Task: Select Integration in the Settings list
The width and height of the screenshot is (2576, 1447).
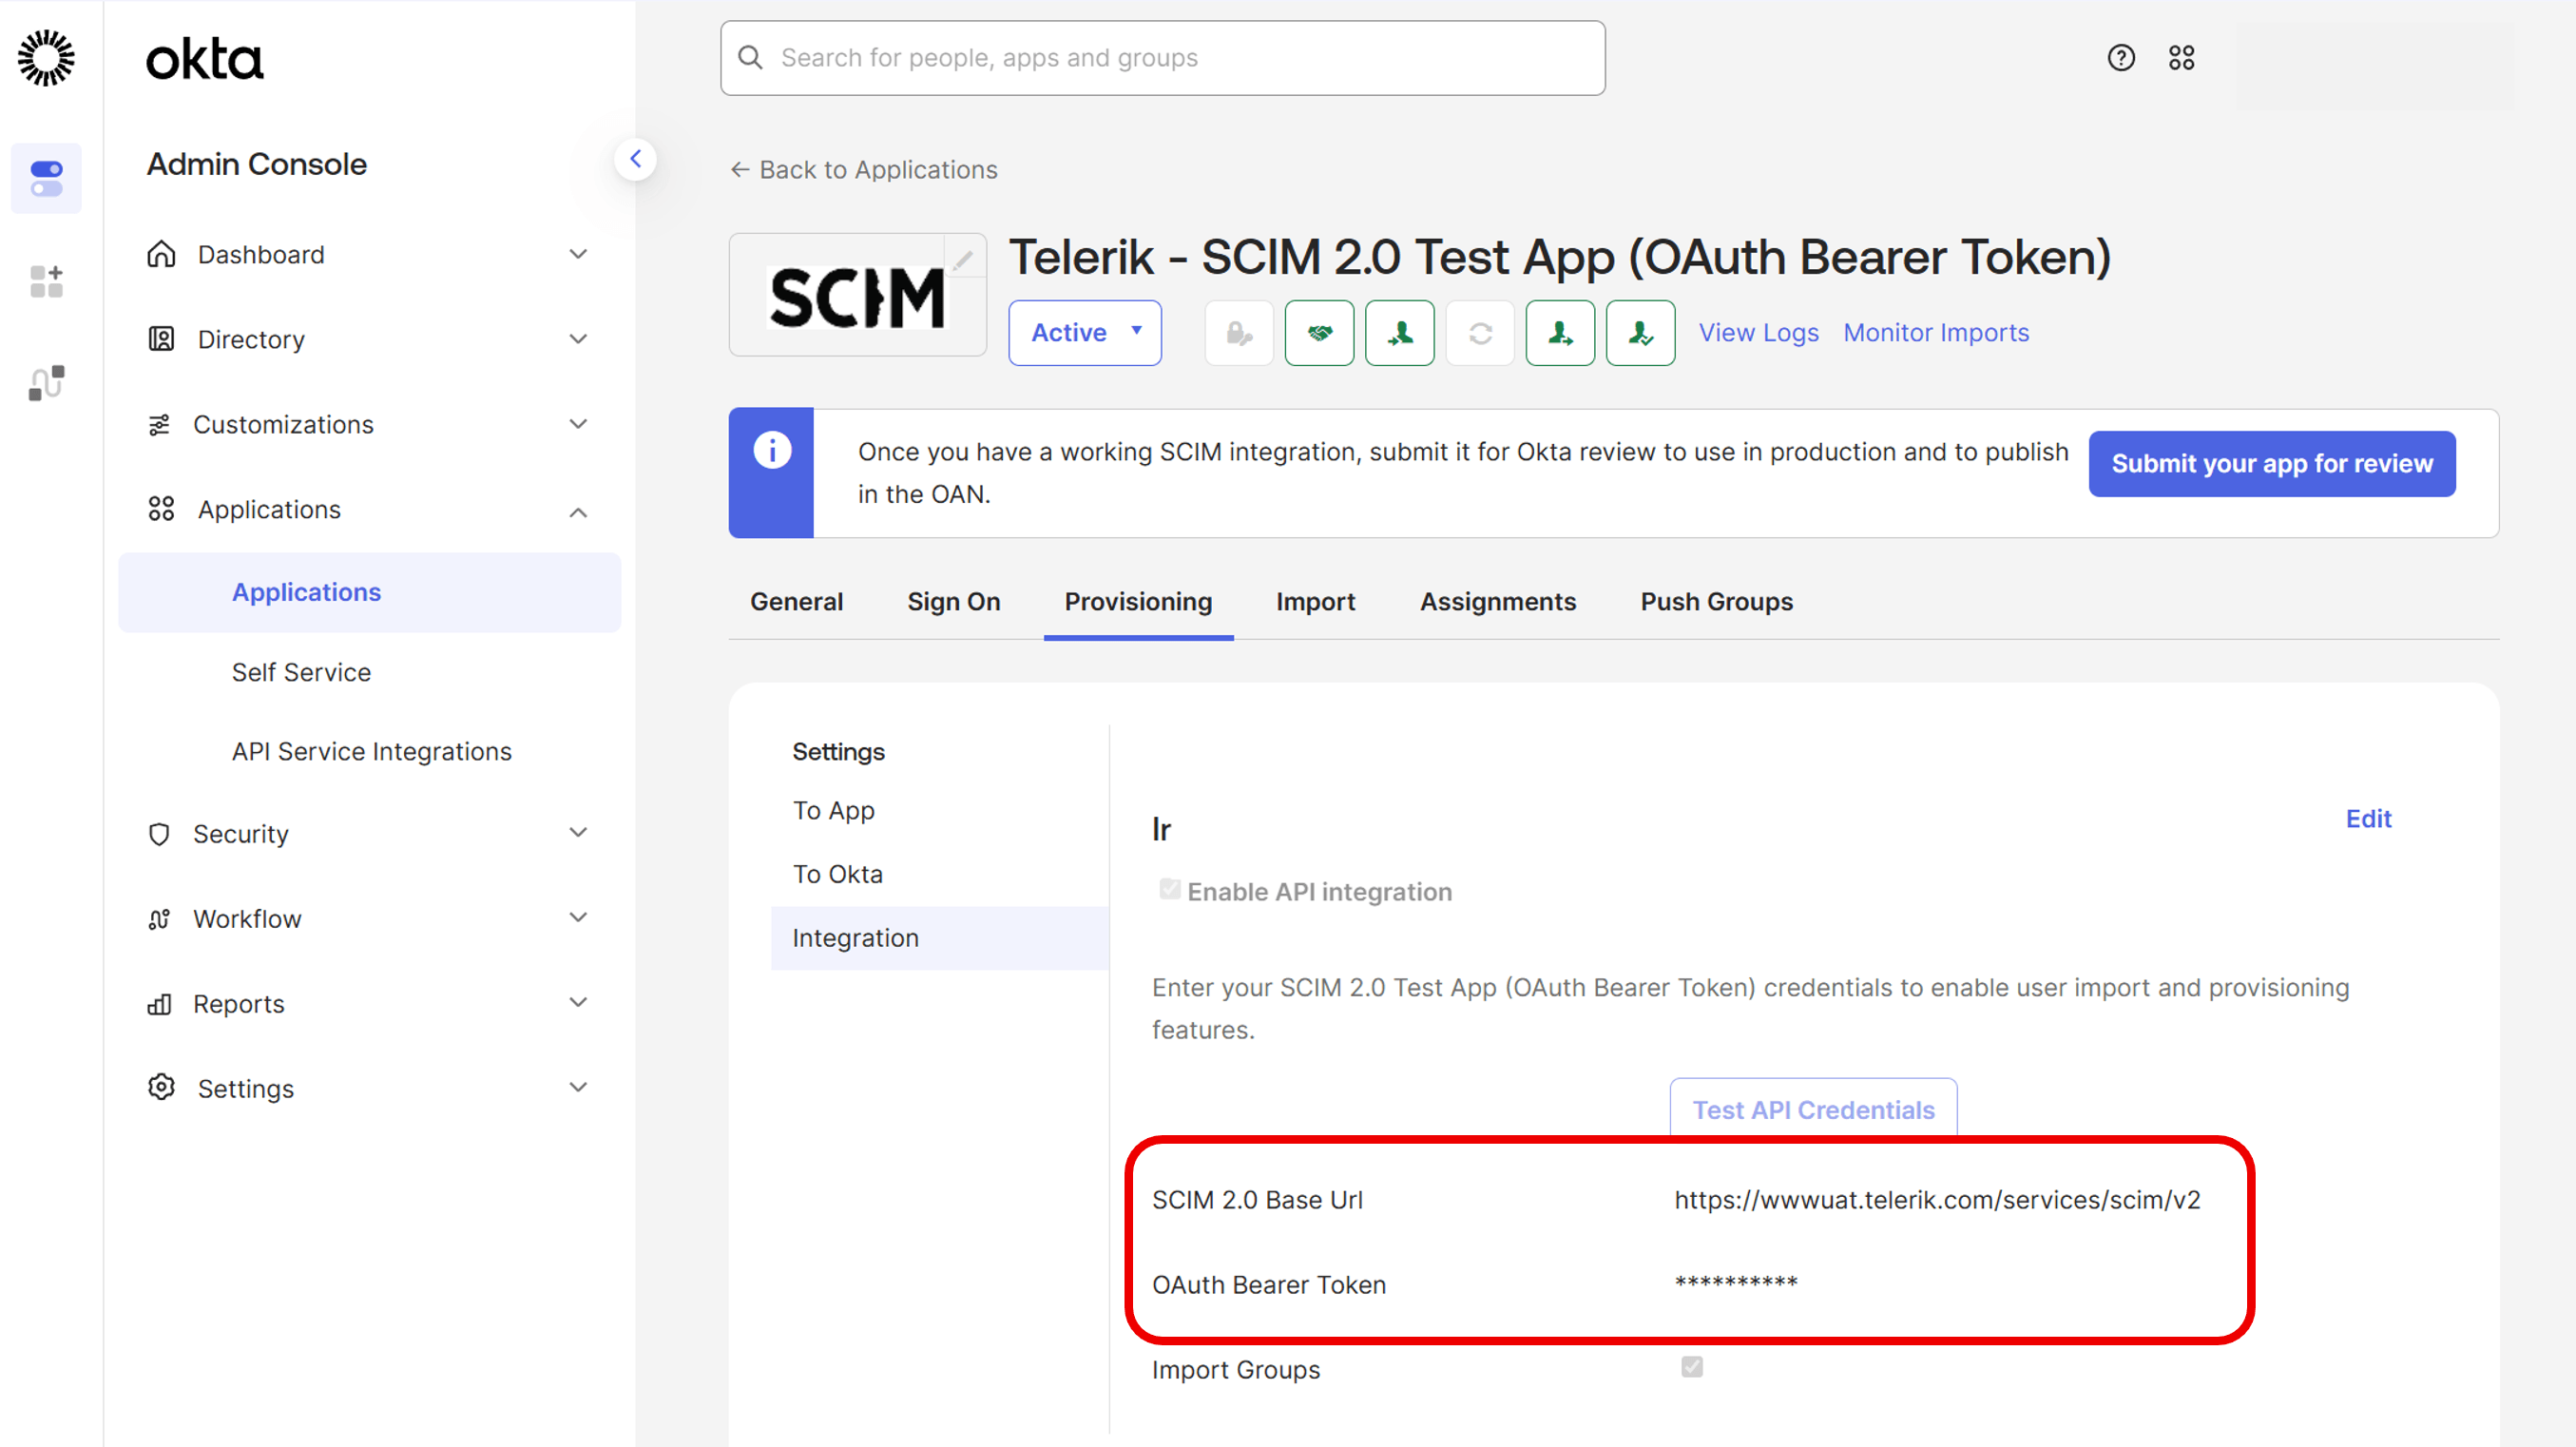Action: click(x=940, y=938)
